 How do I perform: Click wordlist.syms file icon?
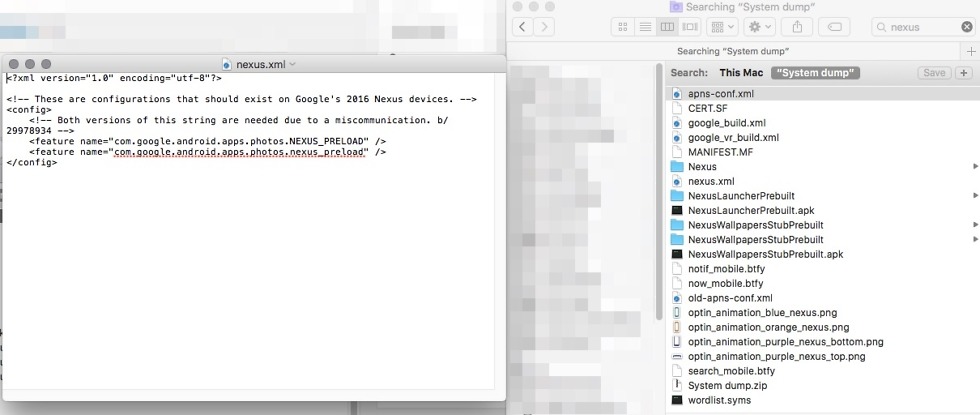676,400
